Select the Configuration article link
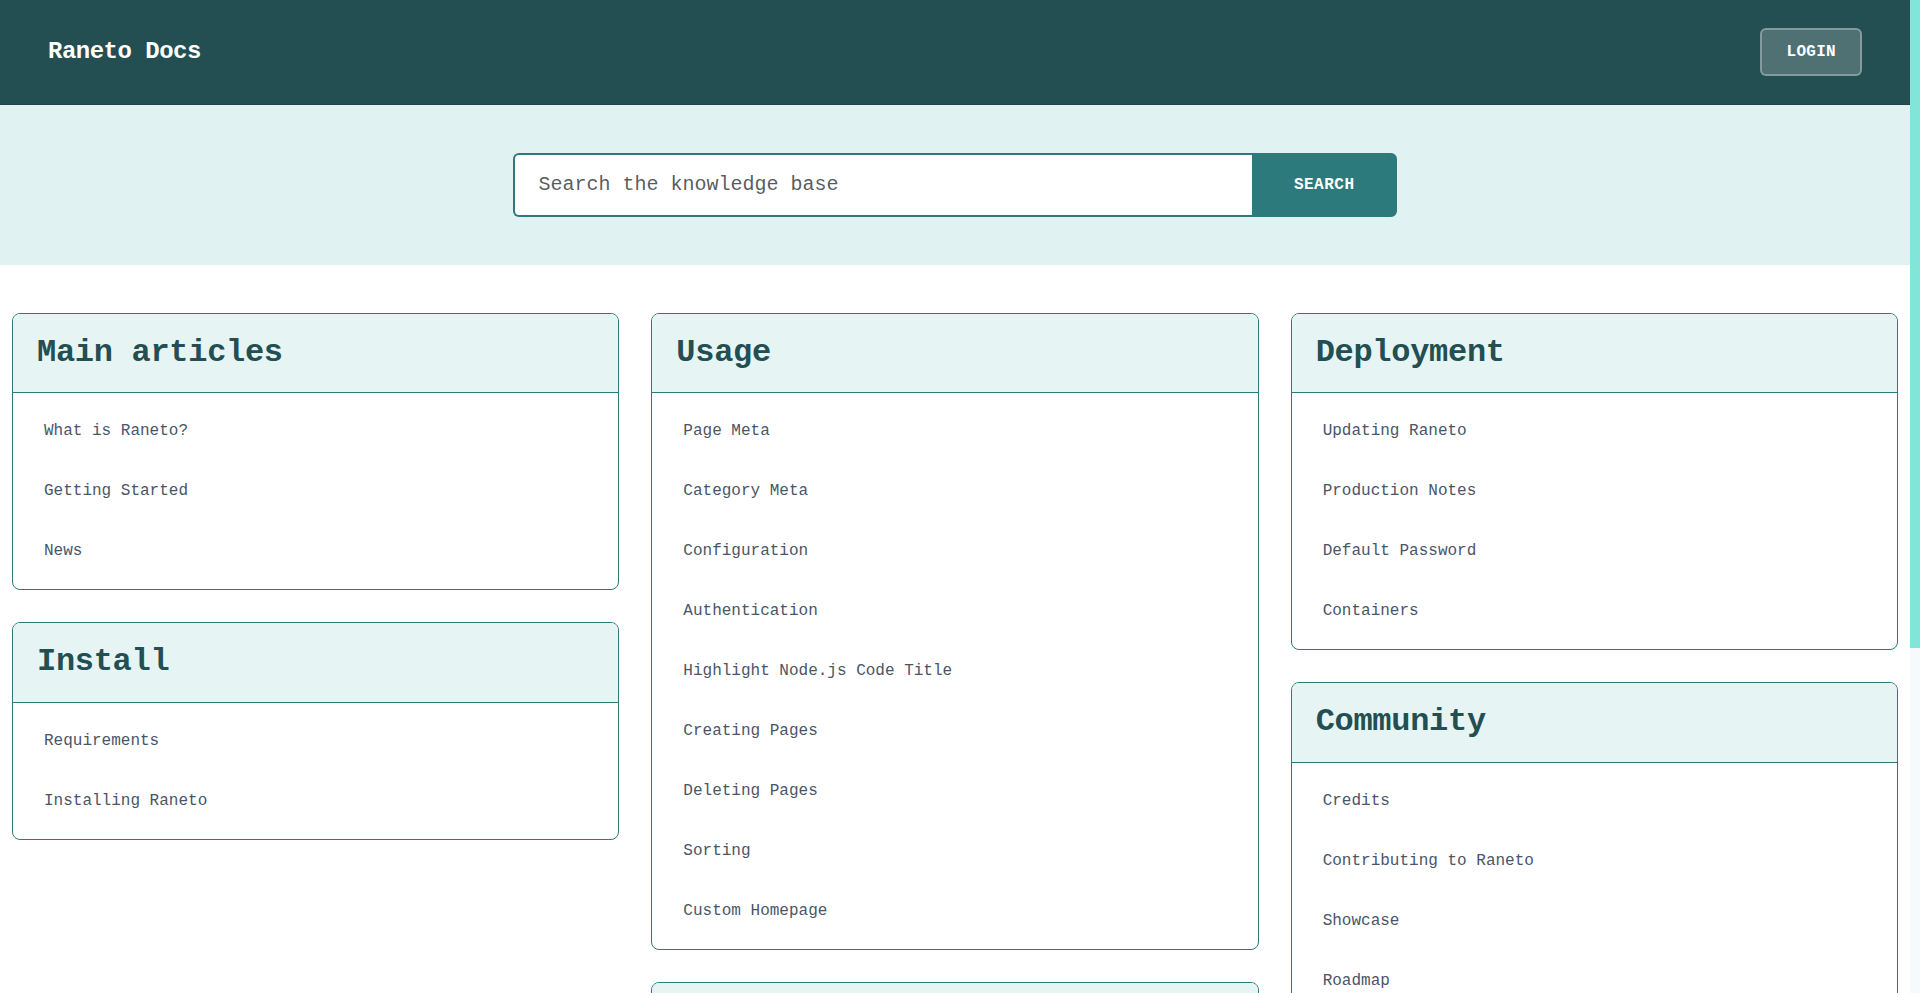Image resolution: width=1920 pixels, height=993 pixels. click(x=745, y=550)
